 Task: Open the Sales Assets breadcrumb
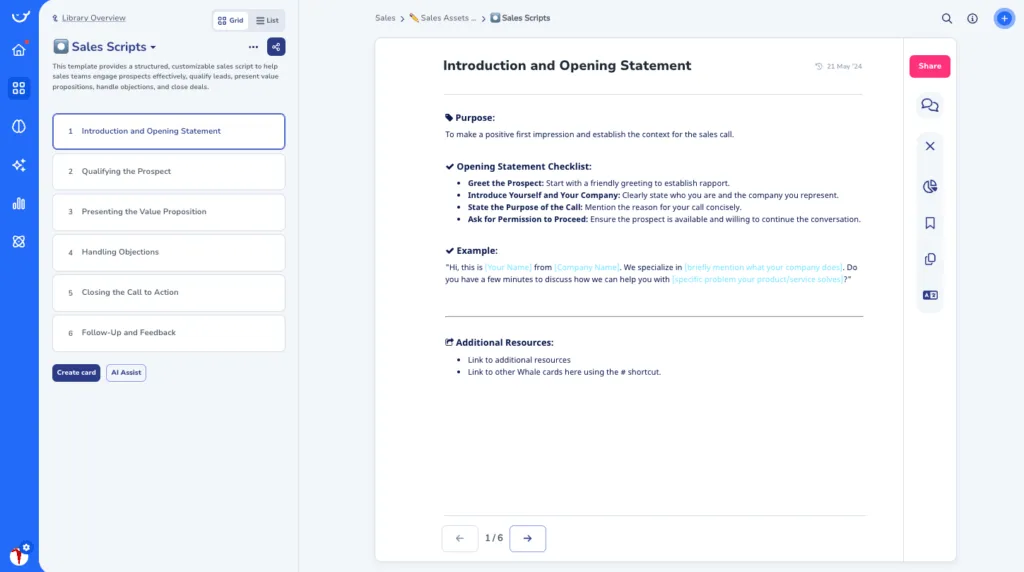coord(443,18)
